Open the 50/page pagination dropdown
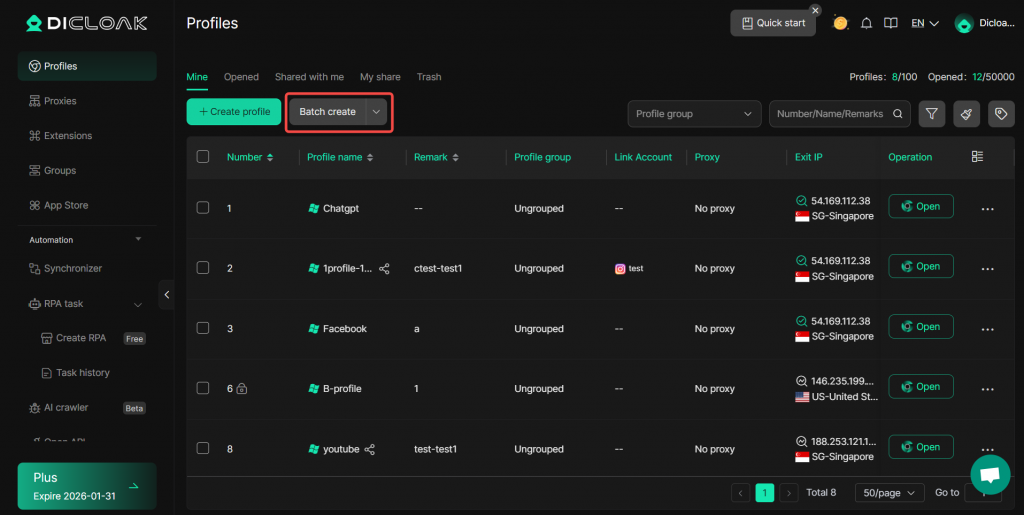 coord(889,492)
